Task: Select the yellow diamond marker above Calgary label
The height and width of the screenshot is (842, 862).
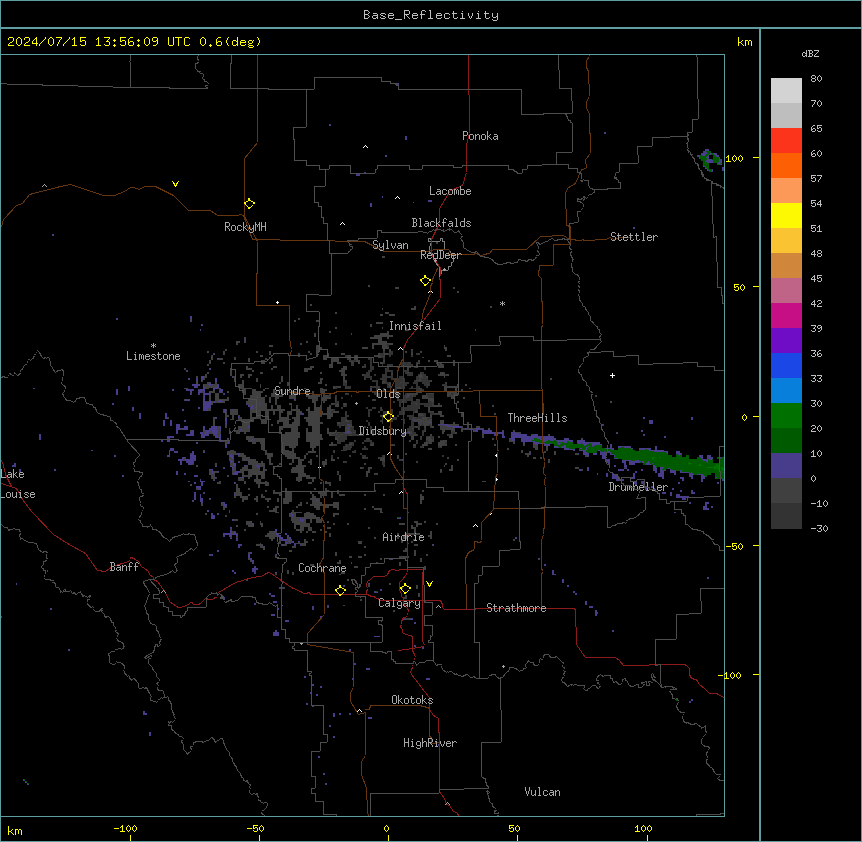Action: (405, 589)
